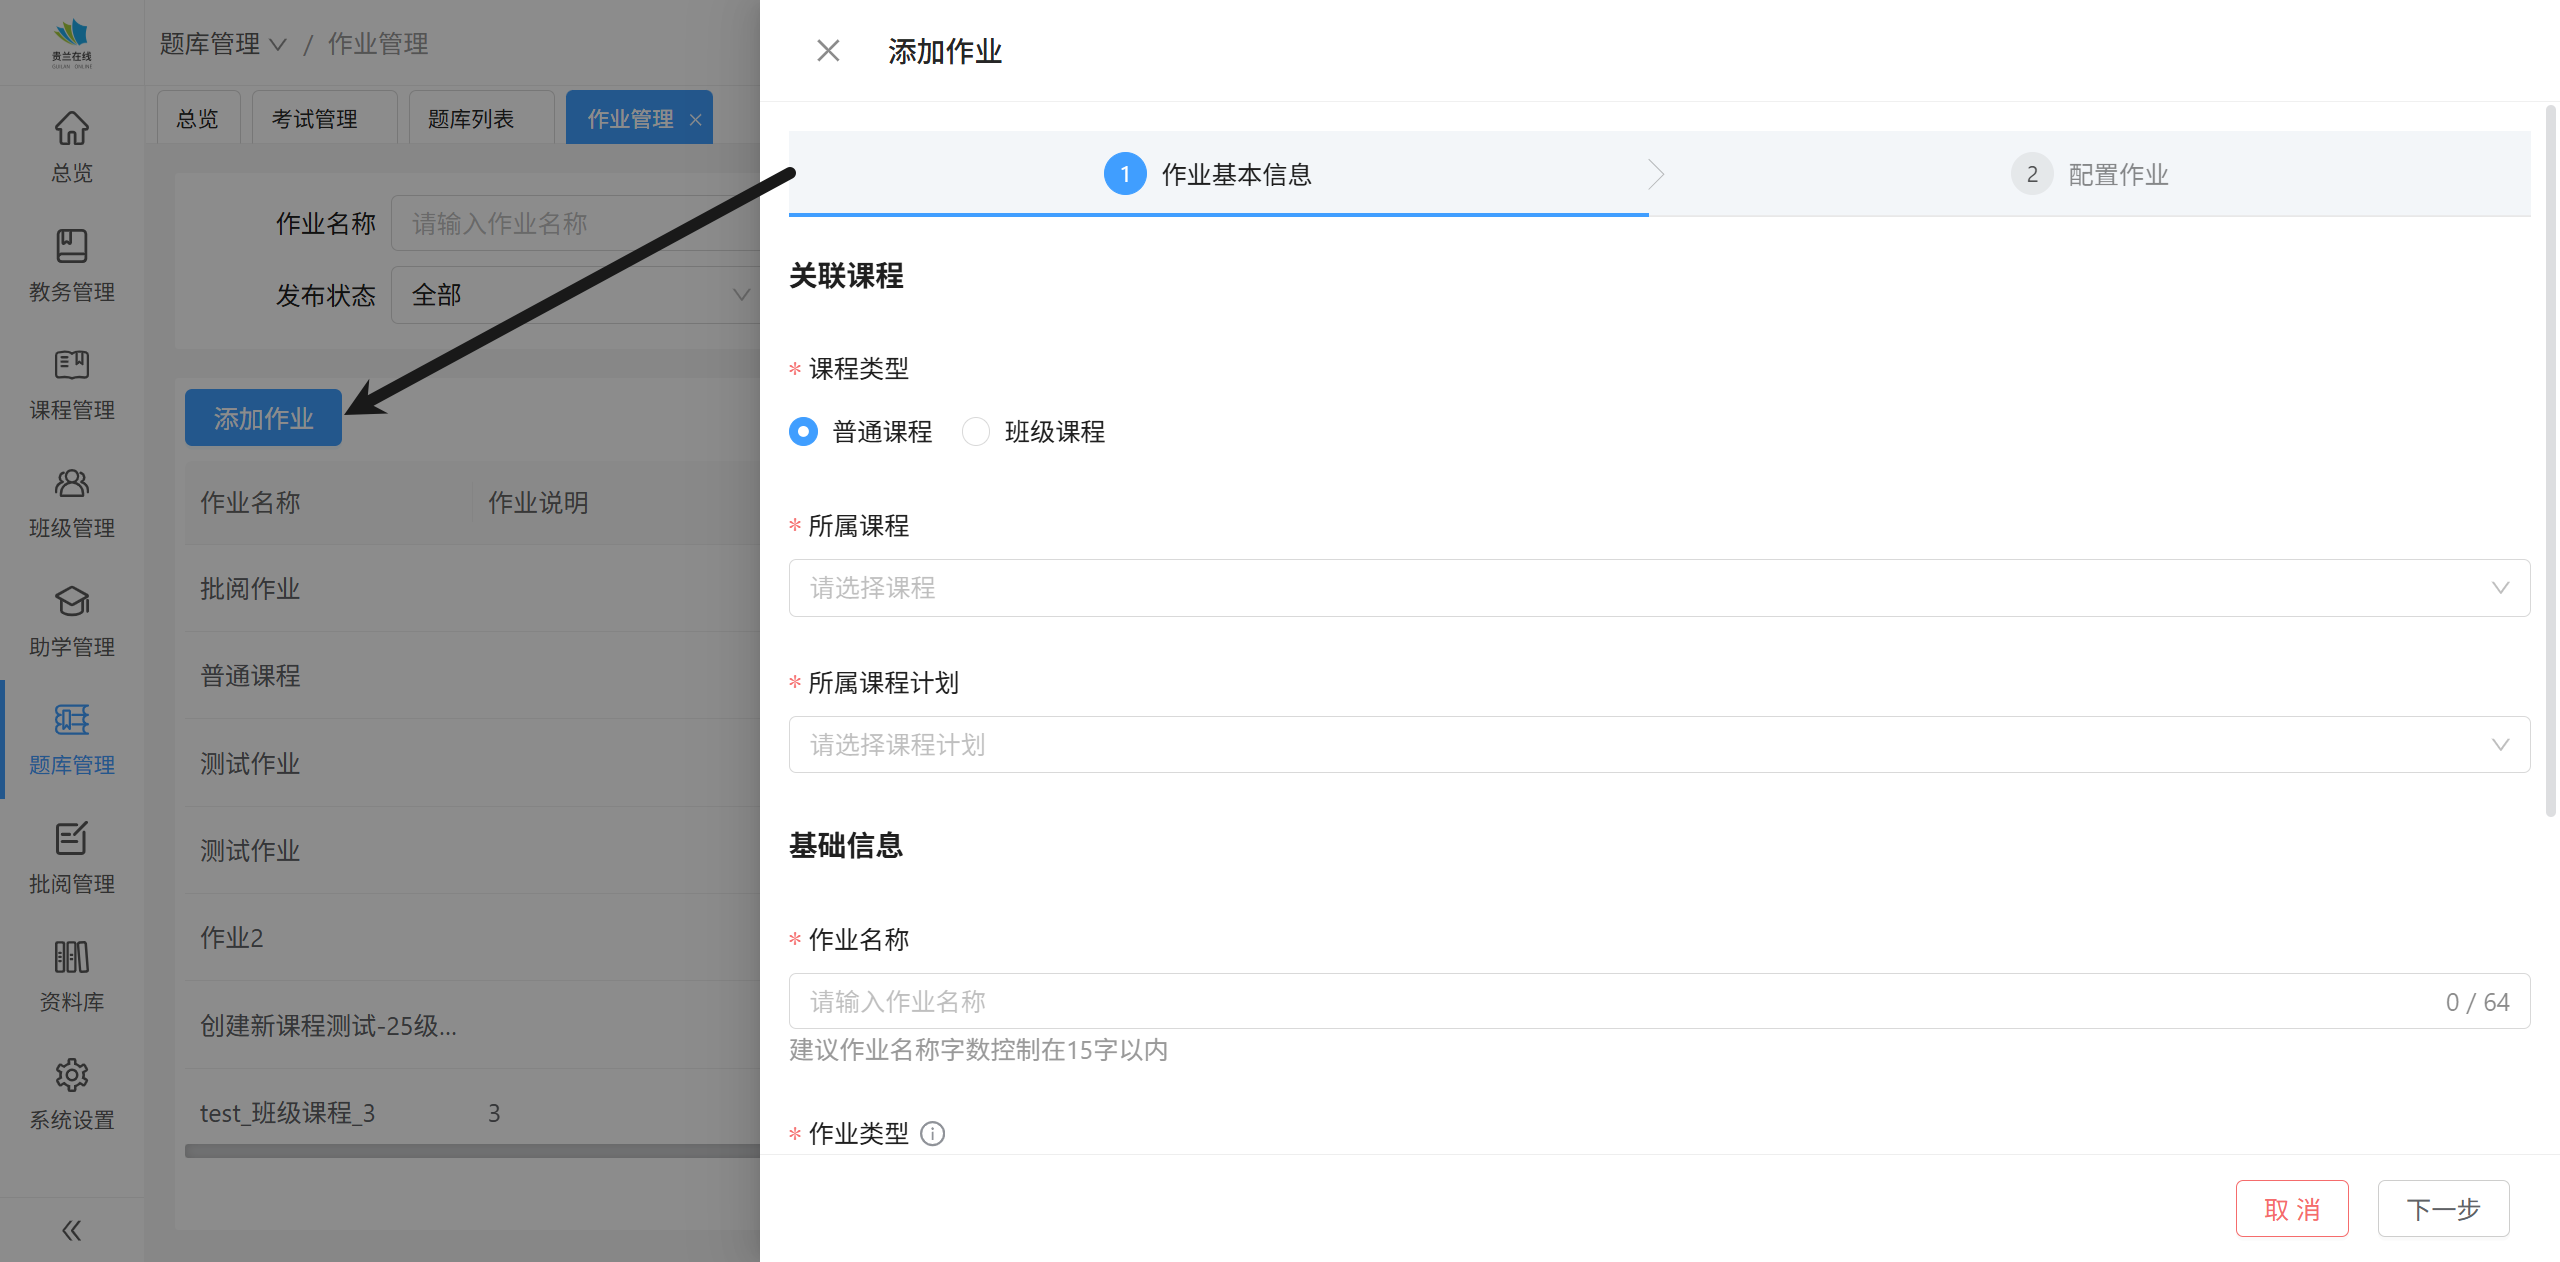The image size is (2560, 1262).
Task: Click the 下一步 button
Action: coord(2442,1209)
